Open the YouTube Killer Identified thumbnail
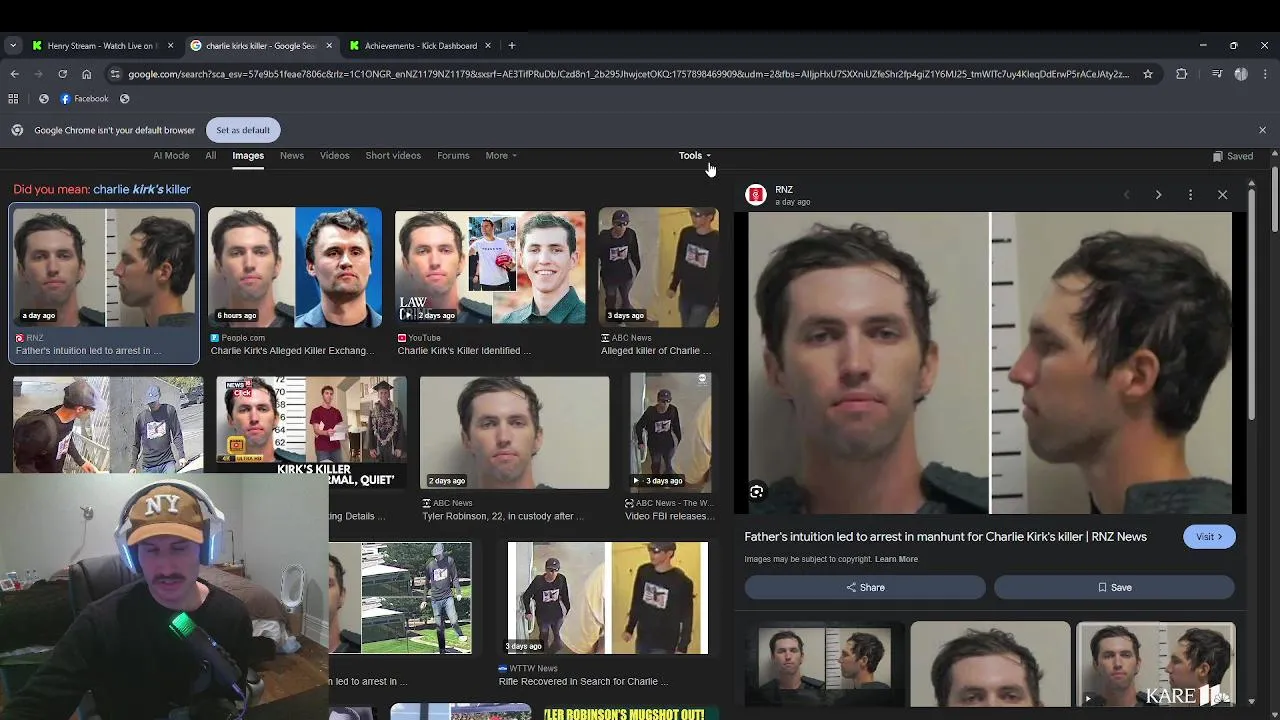1280x720 pixels. click(x=490, y=267)
